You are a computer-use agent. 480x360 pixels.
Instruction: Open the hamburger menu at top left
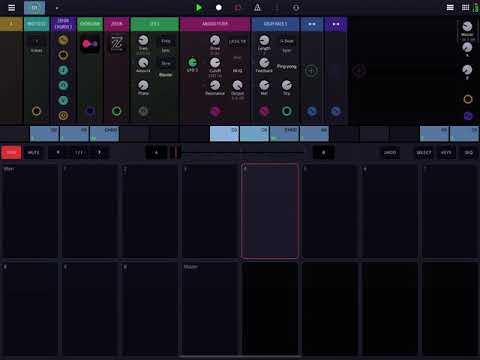coord(11,7)
